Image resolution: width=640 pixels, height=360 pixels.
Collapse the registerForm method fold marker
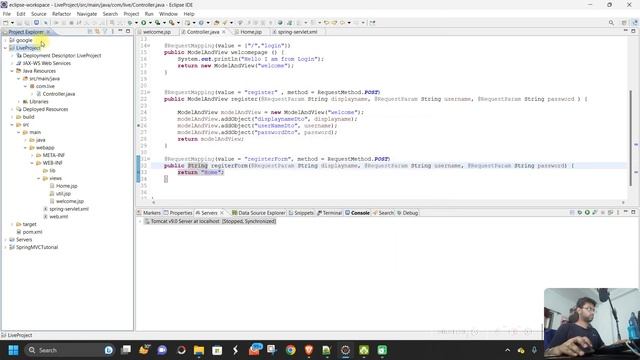149,159
